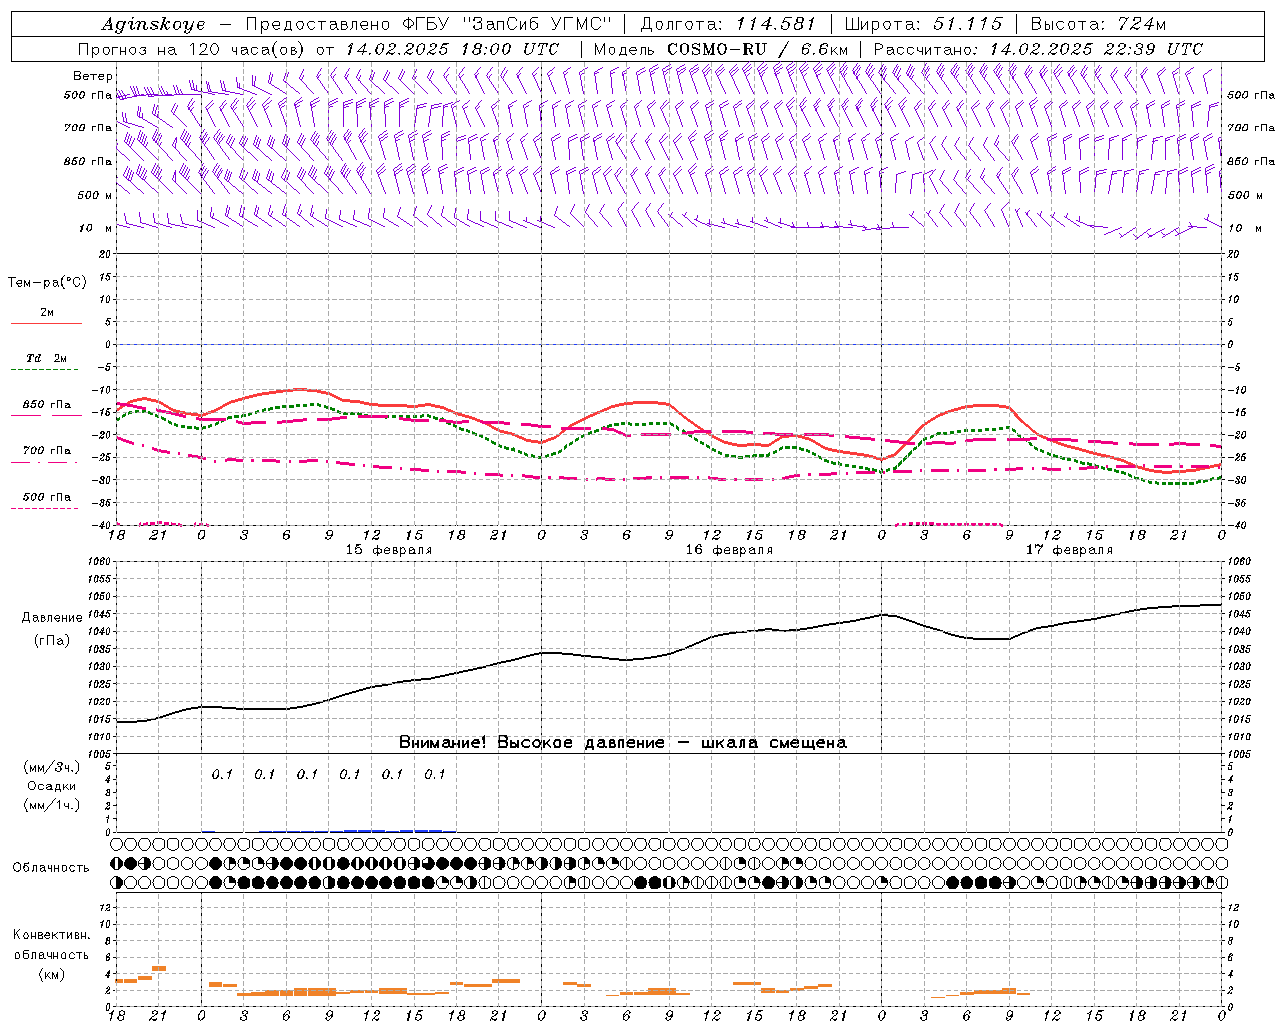
Task: Click the "Облачность" cloud cover row label
Action: pyautogui.click(x=51, y=868)
